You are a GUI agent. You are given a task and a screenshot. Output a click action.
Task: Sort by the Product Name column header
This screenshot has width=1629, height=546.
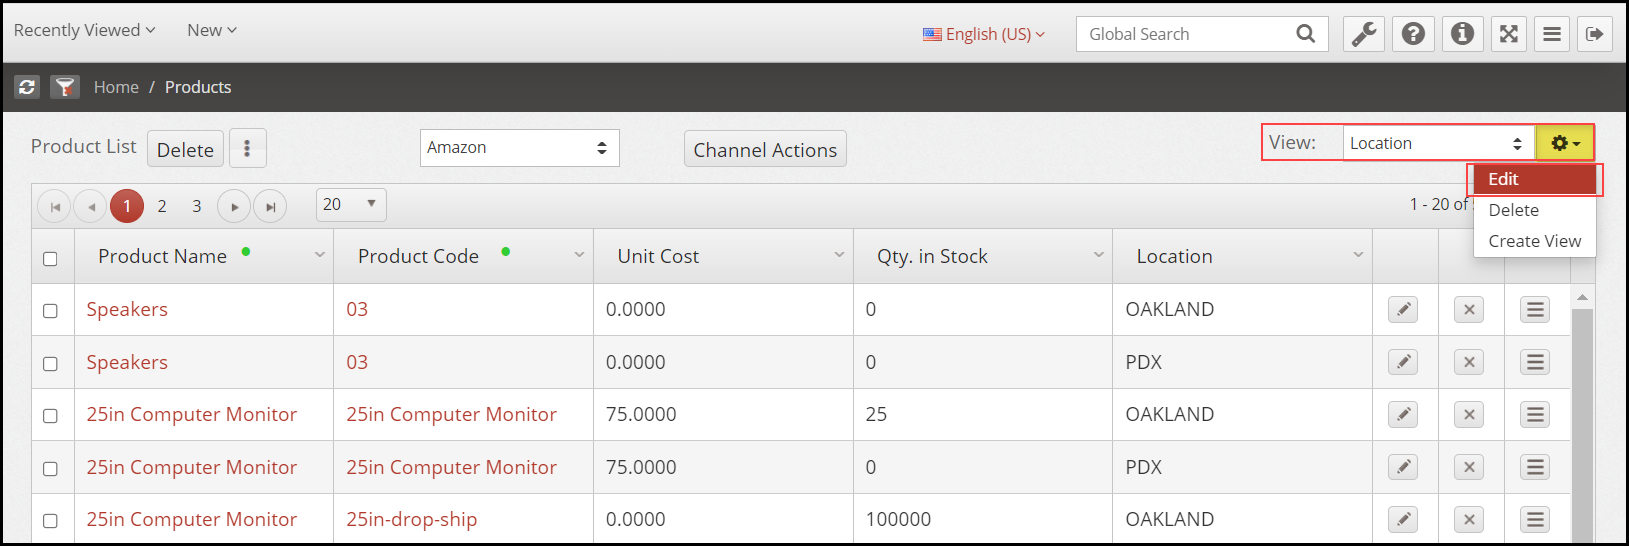tap(163, 256)
